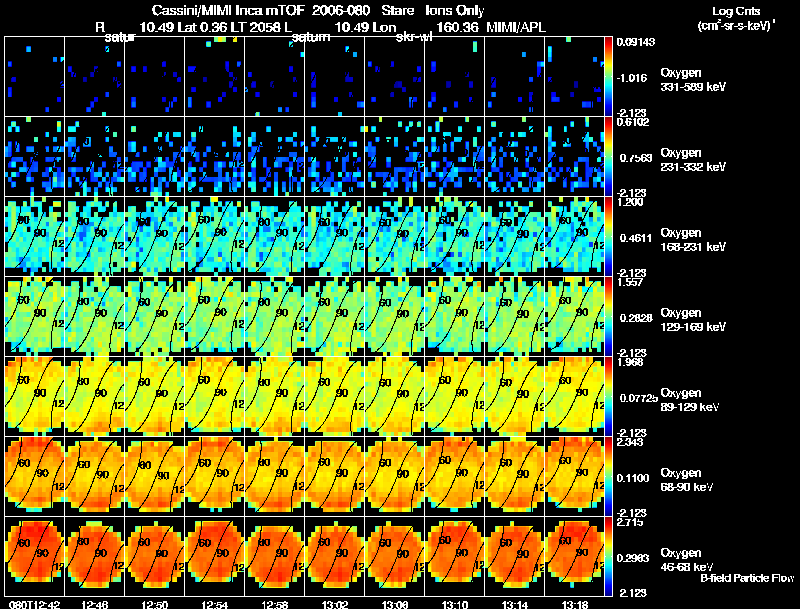Click the Oxygen 46-68 keV panel at 13:14
This screenshot has height=609, width=800.
click(515, 556)
